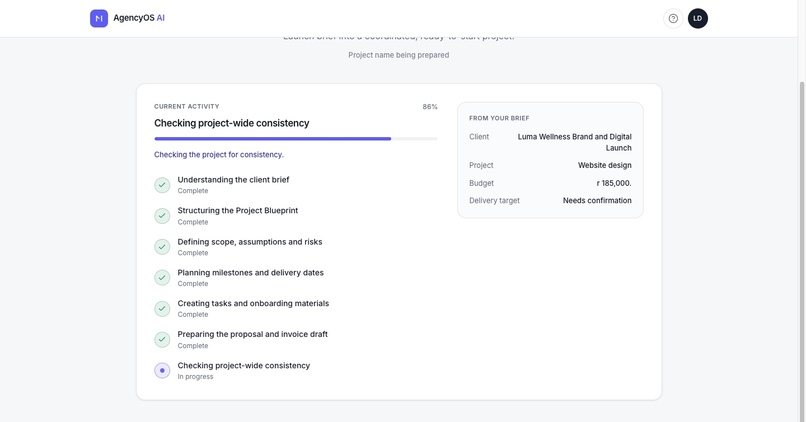Click checkmark beside Planning milestones and delivery dates
806x422 pixels.
pos(162,278)
